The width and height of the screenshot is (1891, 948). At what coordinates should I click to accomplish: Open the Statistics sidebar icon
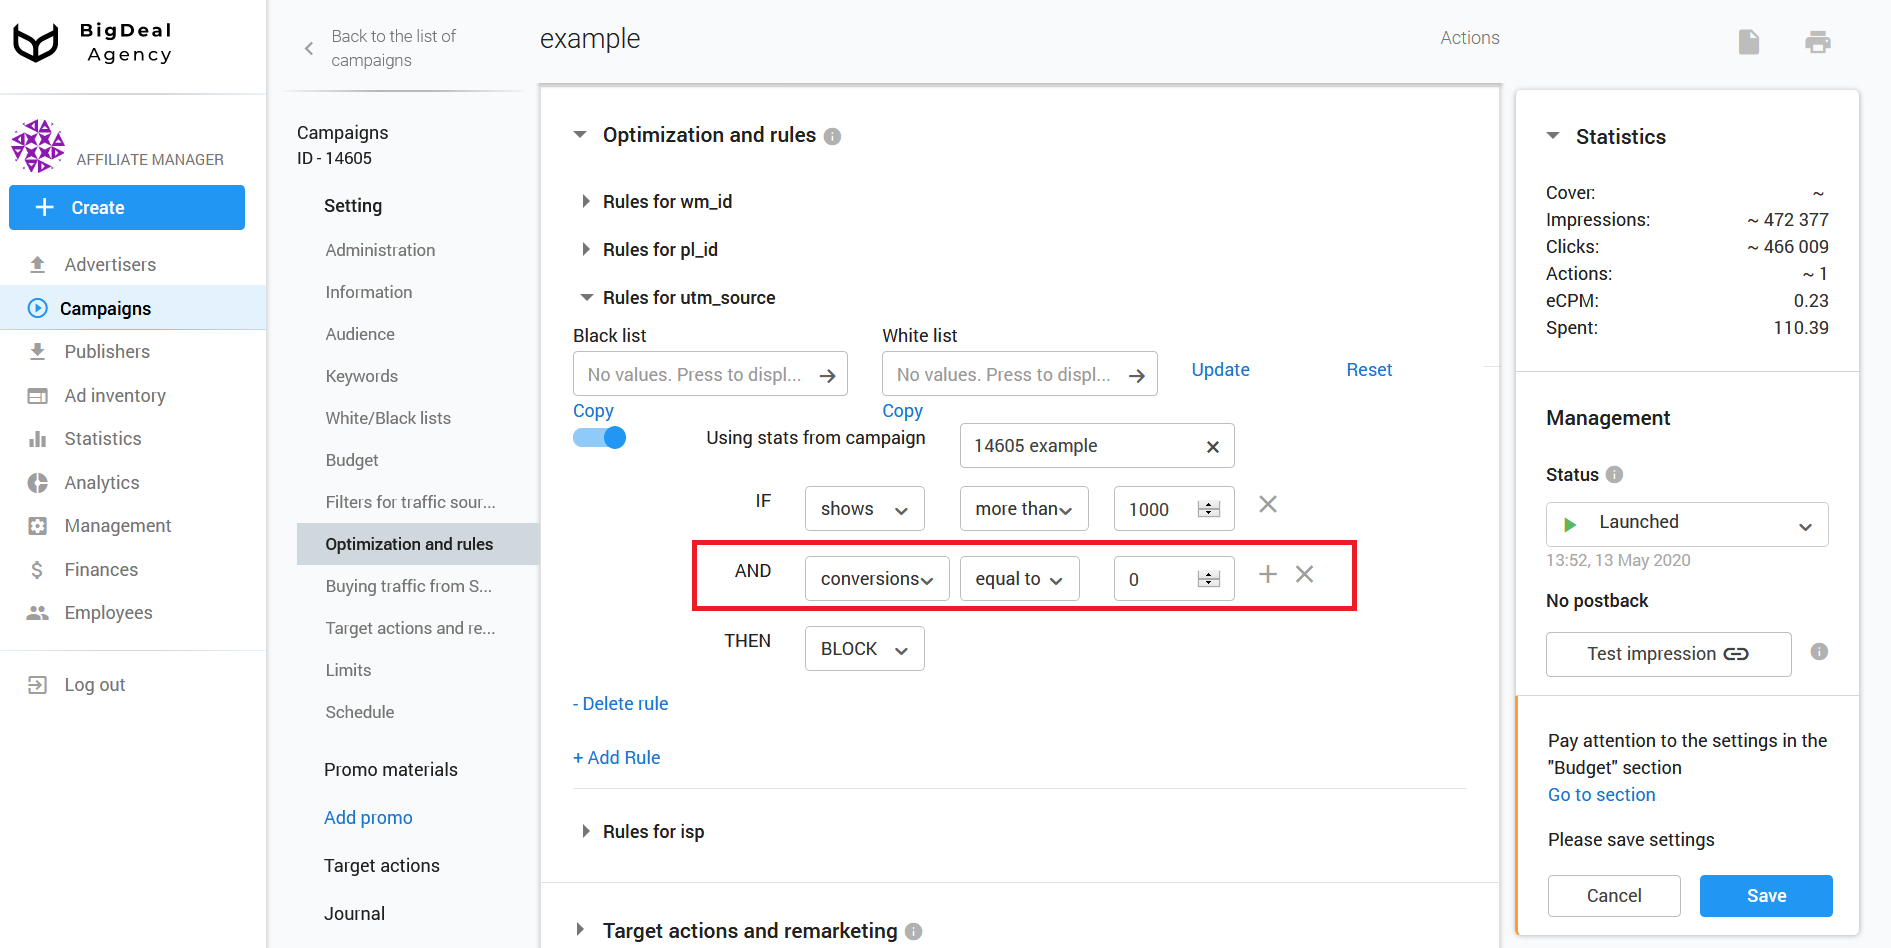coord(38,438)
